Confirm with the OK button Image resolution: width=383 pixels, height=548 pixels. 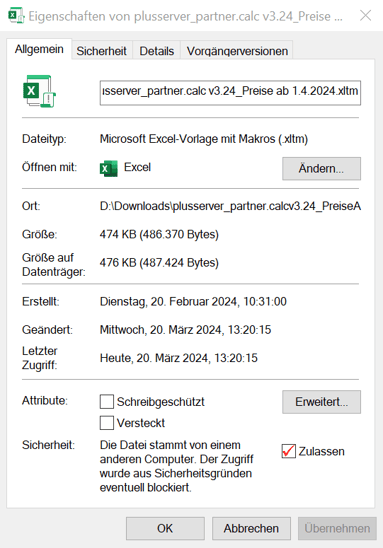(x=165, y=528)
